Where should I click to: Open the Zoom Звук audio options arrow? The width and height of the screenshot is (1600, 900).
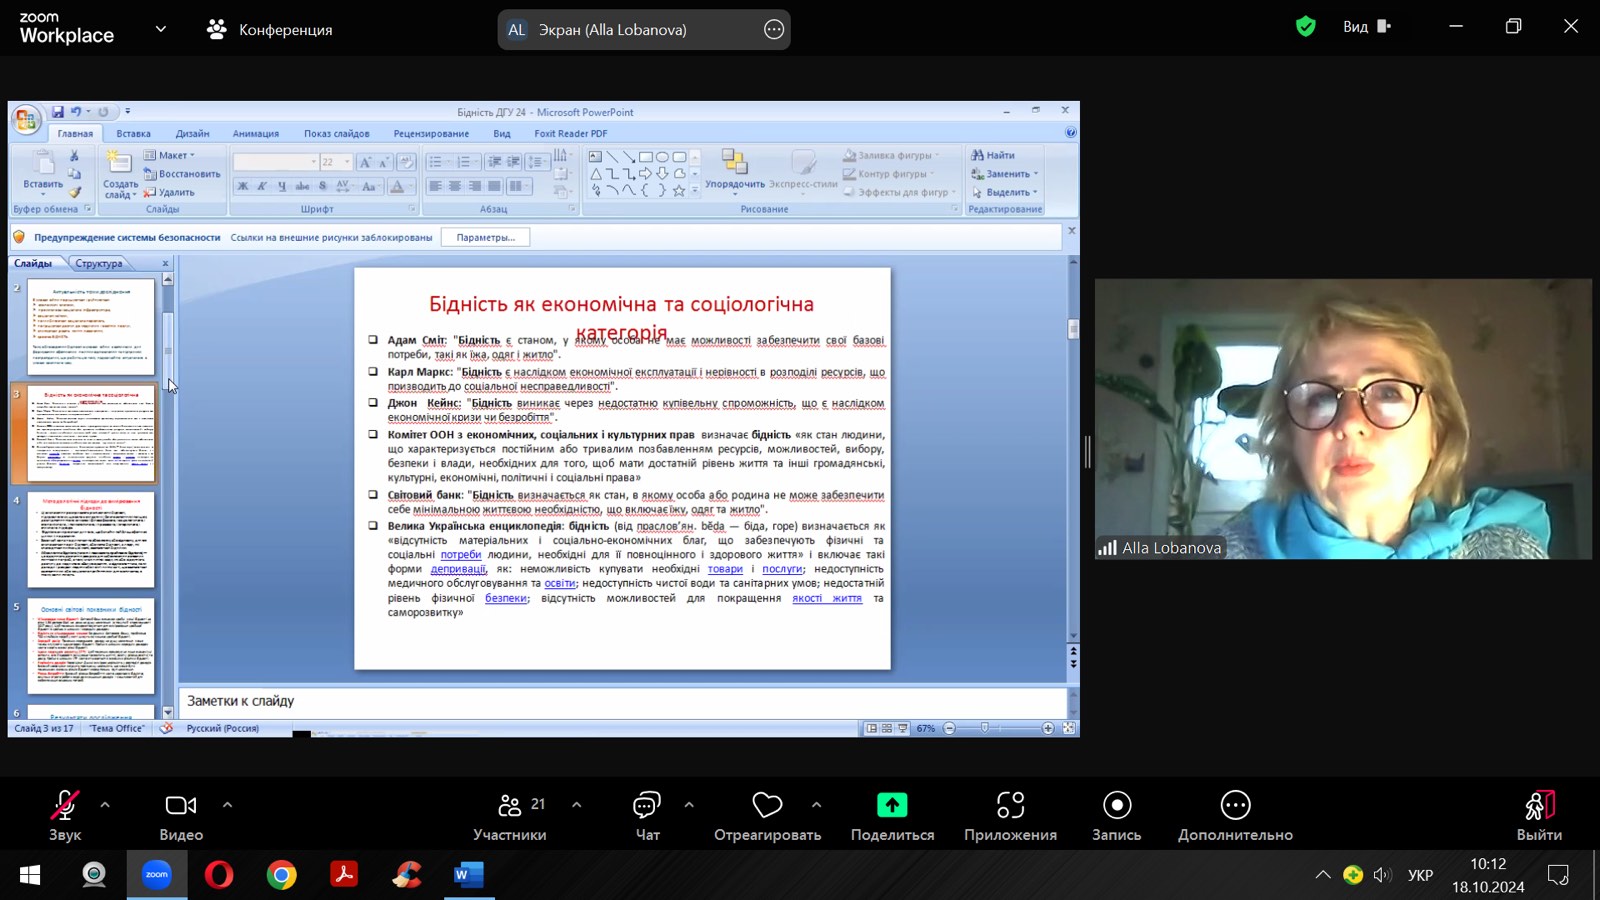[105, 805]
